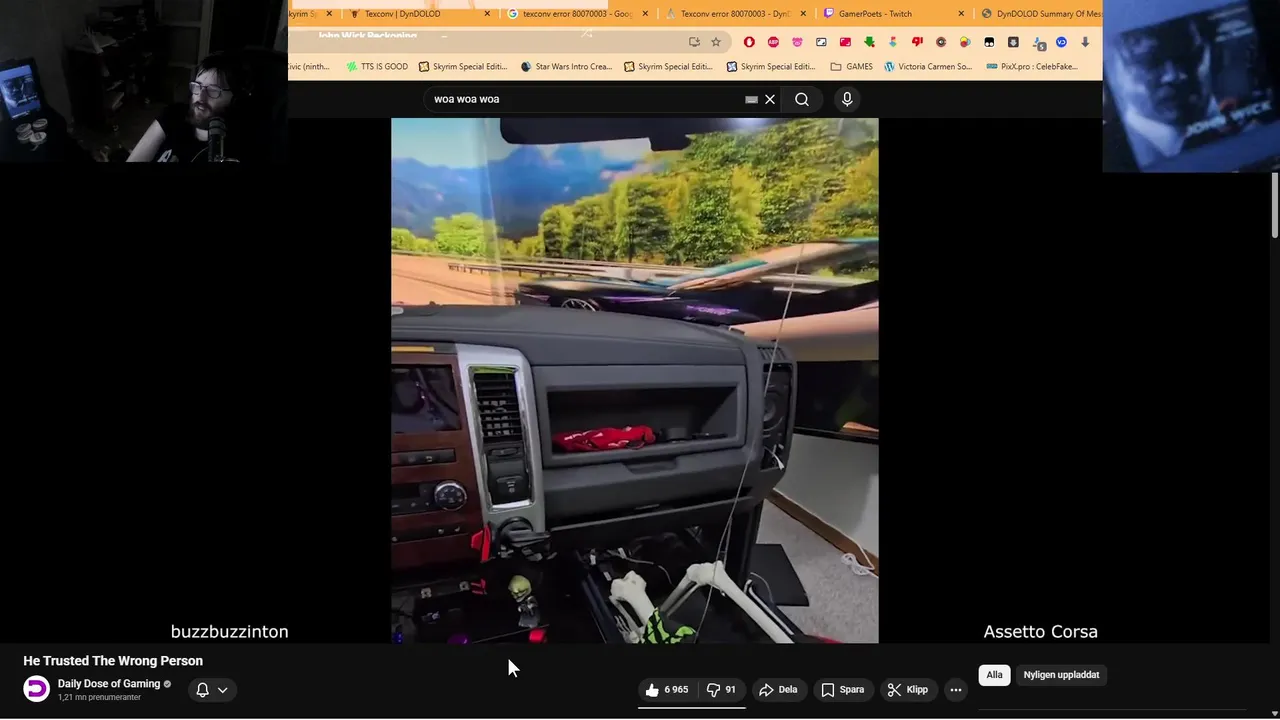Open the red thumbs-down extension icon
The image size is (1280, 720).
pos(917,42)
